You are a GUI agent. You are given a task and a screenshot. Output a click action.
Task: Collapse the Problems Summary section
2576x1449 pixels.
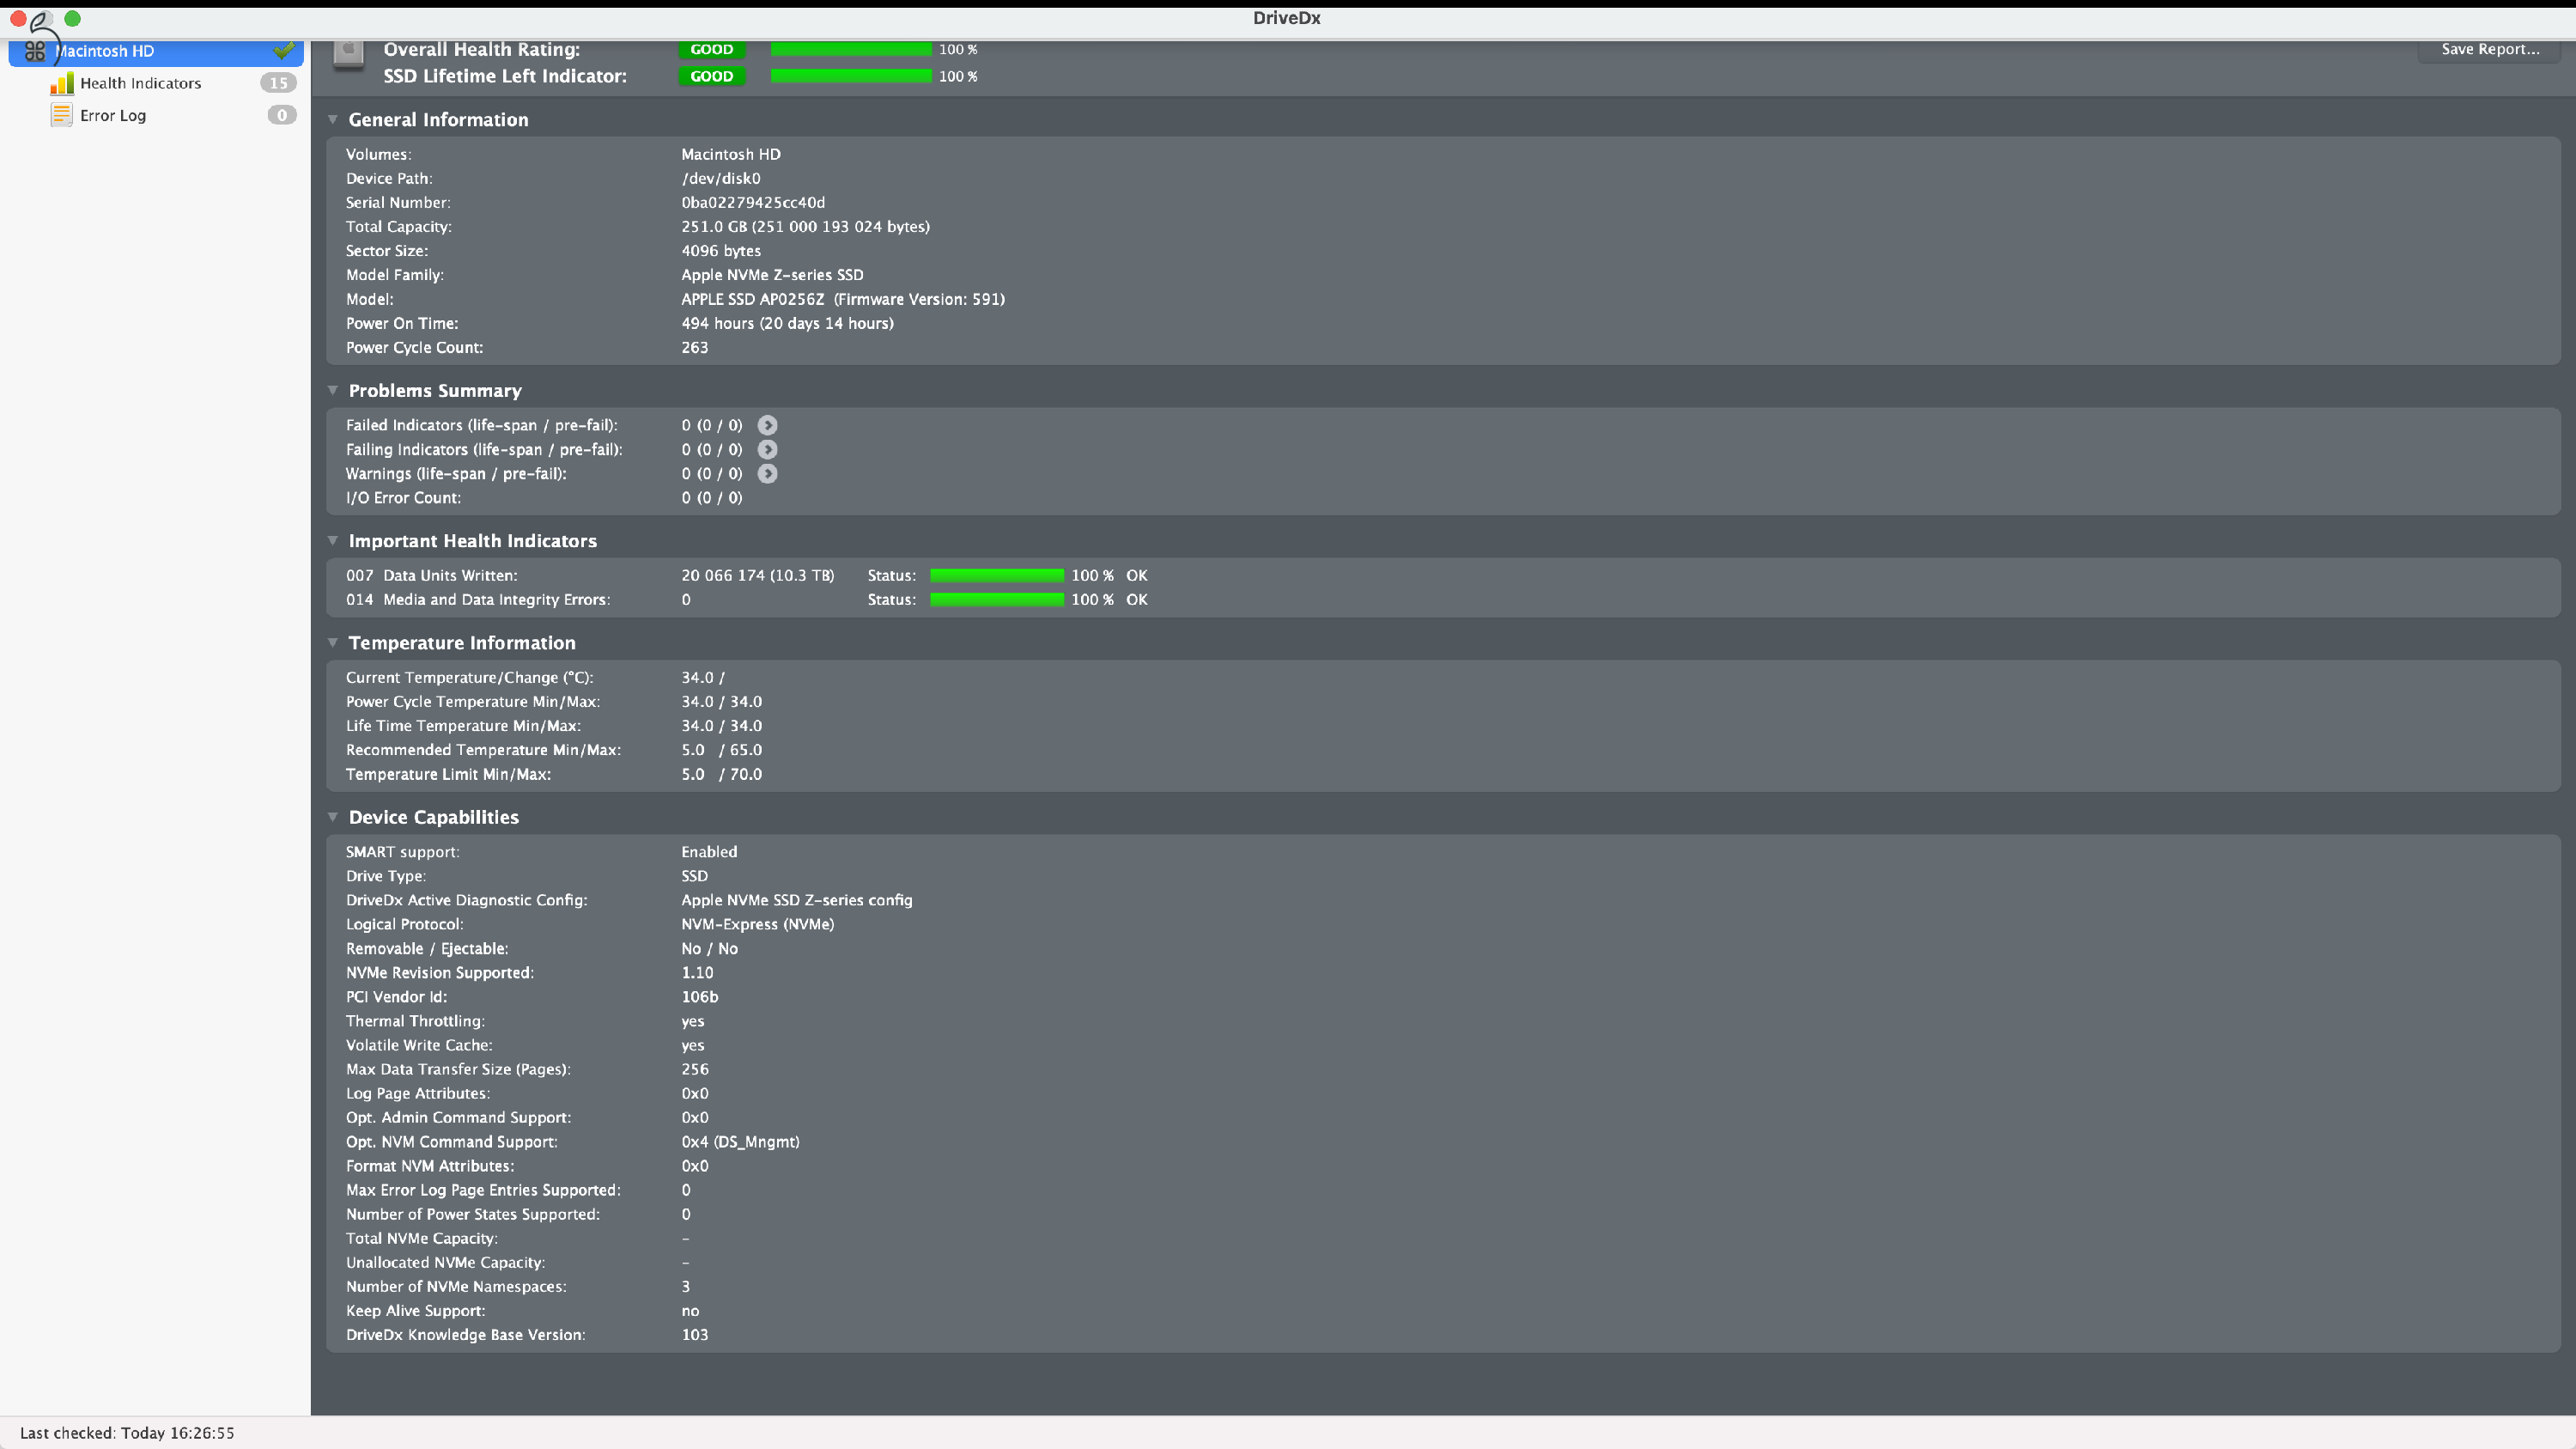[x=333, y=390]
